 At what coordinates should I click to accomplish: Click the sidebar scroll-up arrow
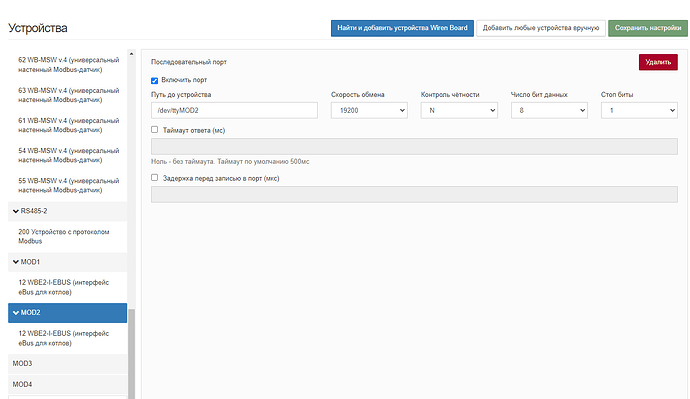tap(131, 54)
